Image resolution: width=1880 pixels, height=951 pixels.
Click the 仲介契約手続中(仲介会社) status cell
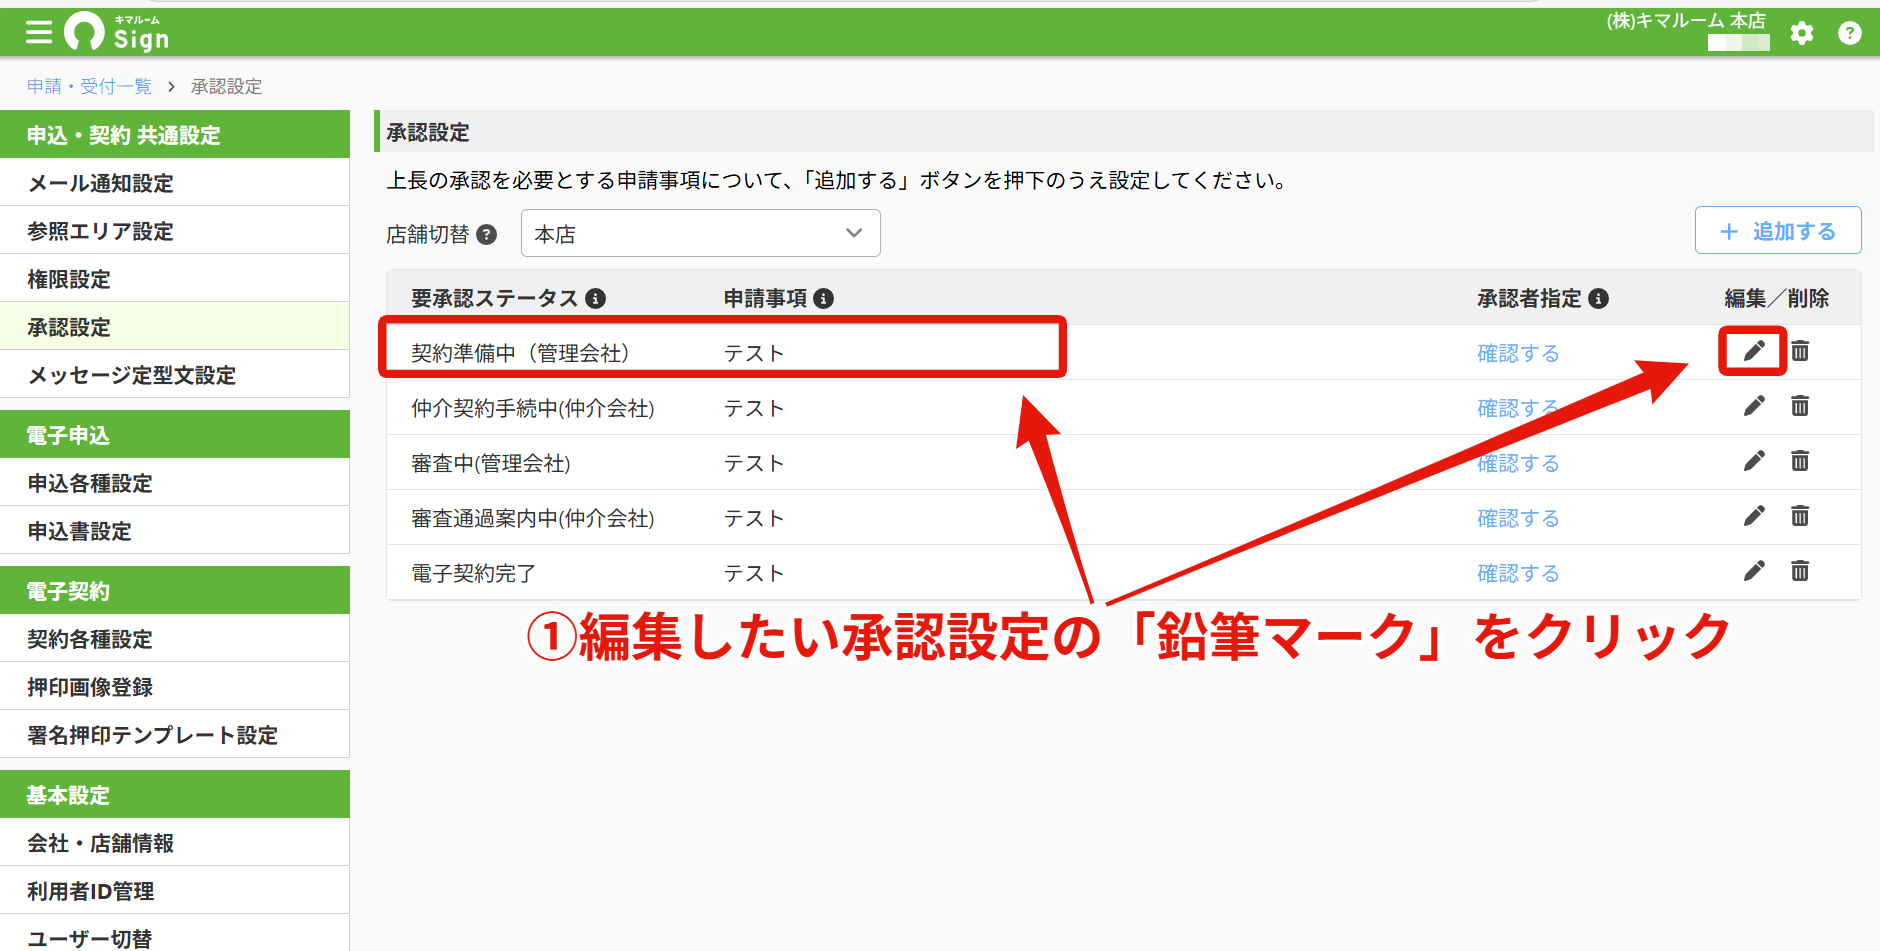[533, 408]
